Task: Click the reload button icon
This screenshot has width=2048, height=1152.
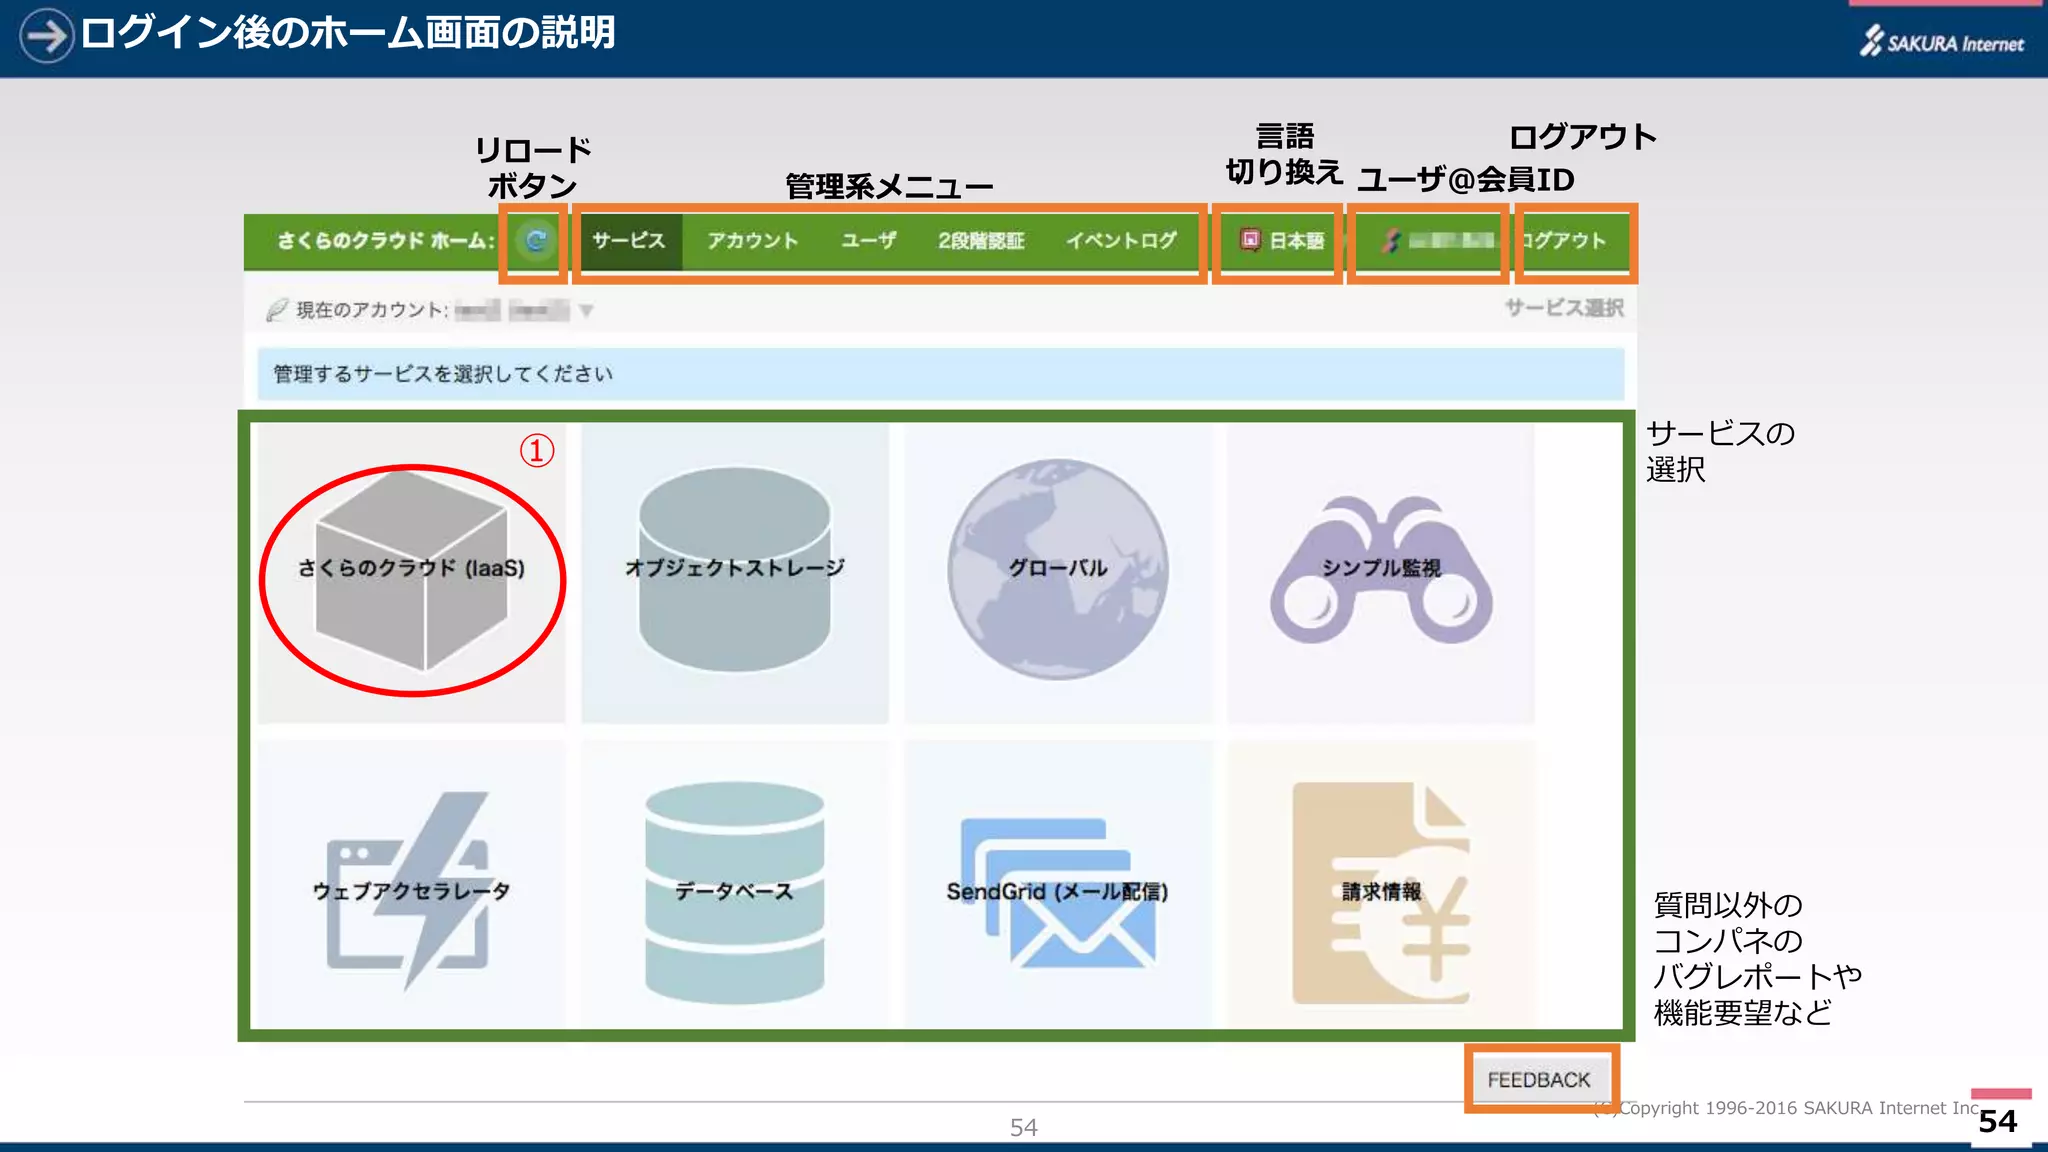Action: pyautogui.click(x=536, y=241)
